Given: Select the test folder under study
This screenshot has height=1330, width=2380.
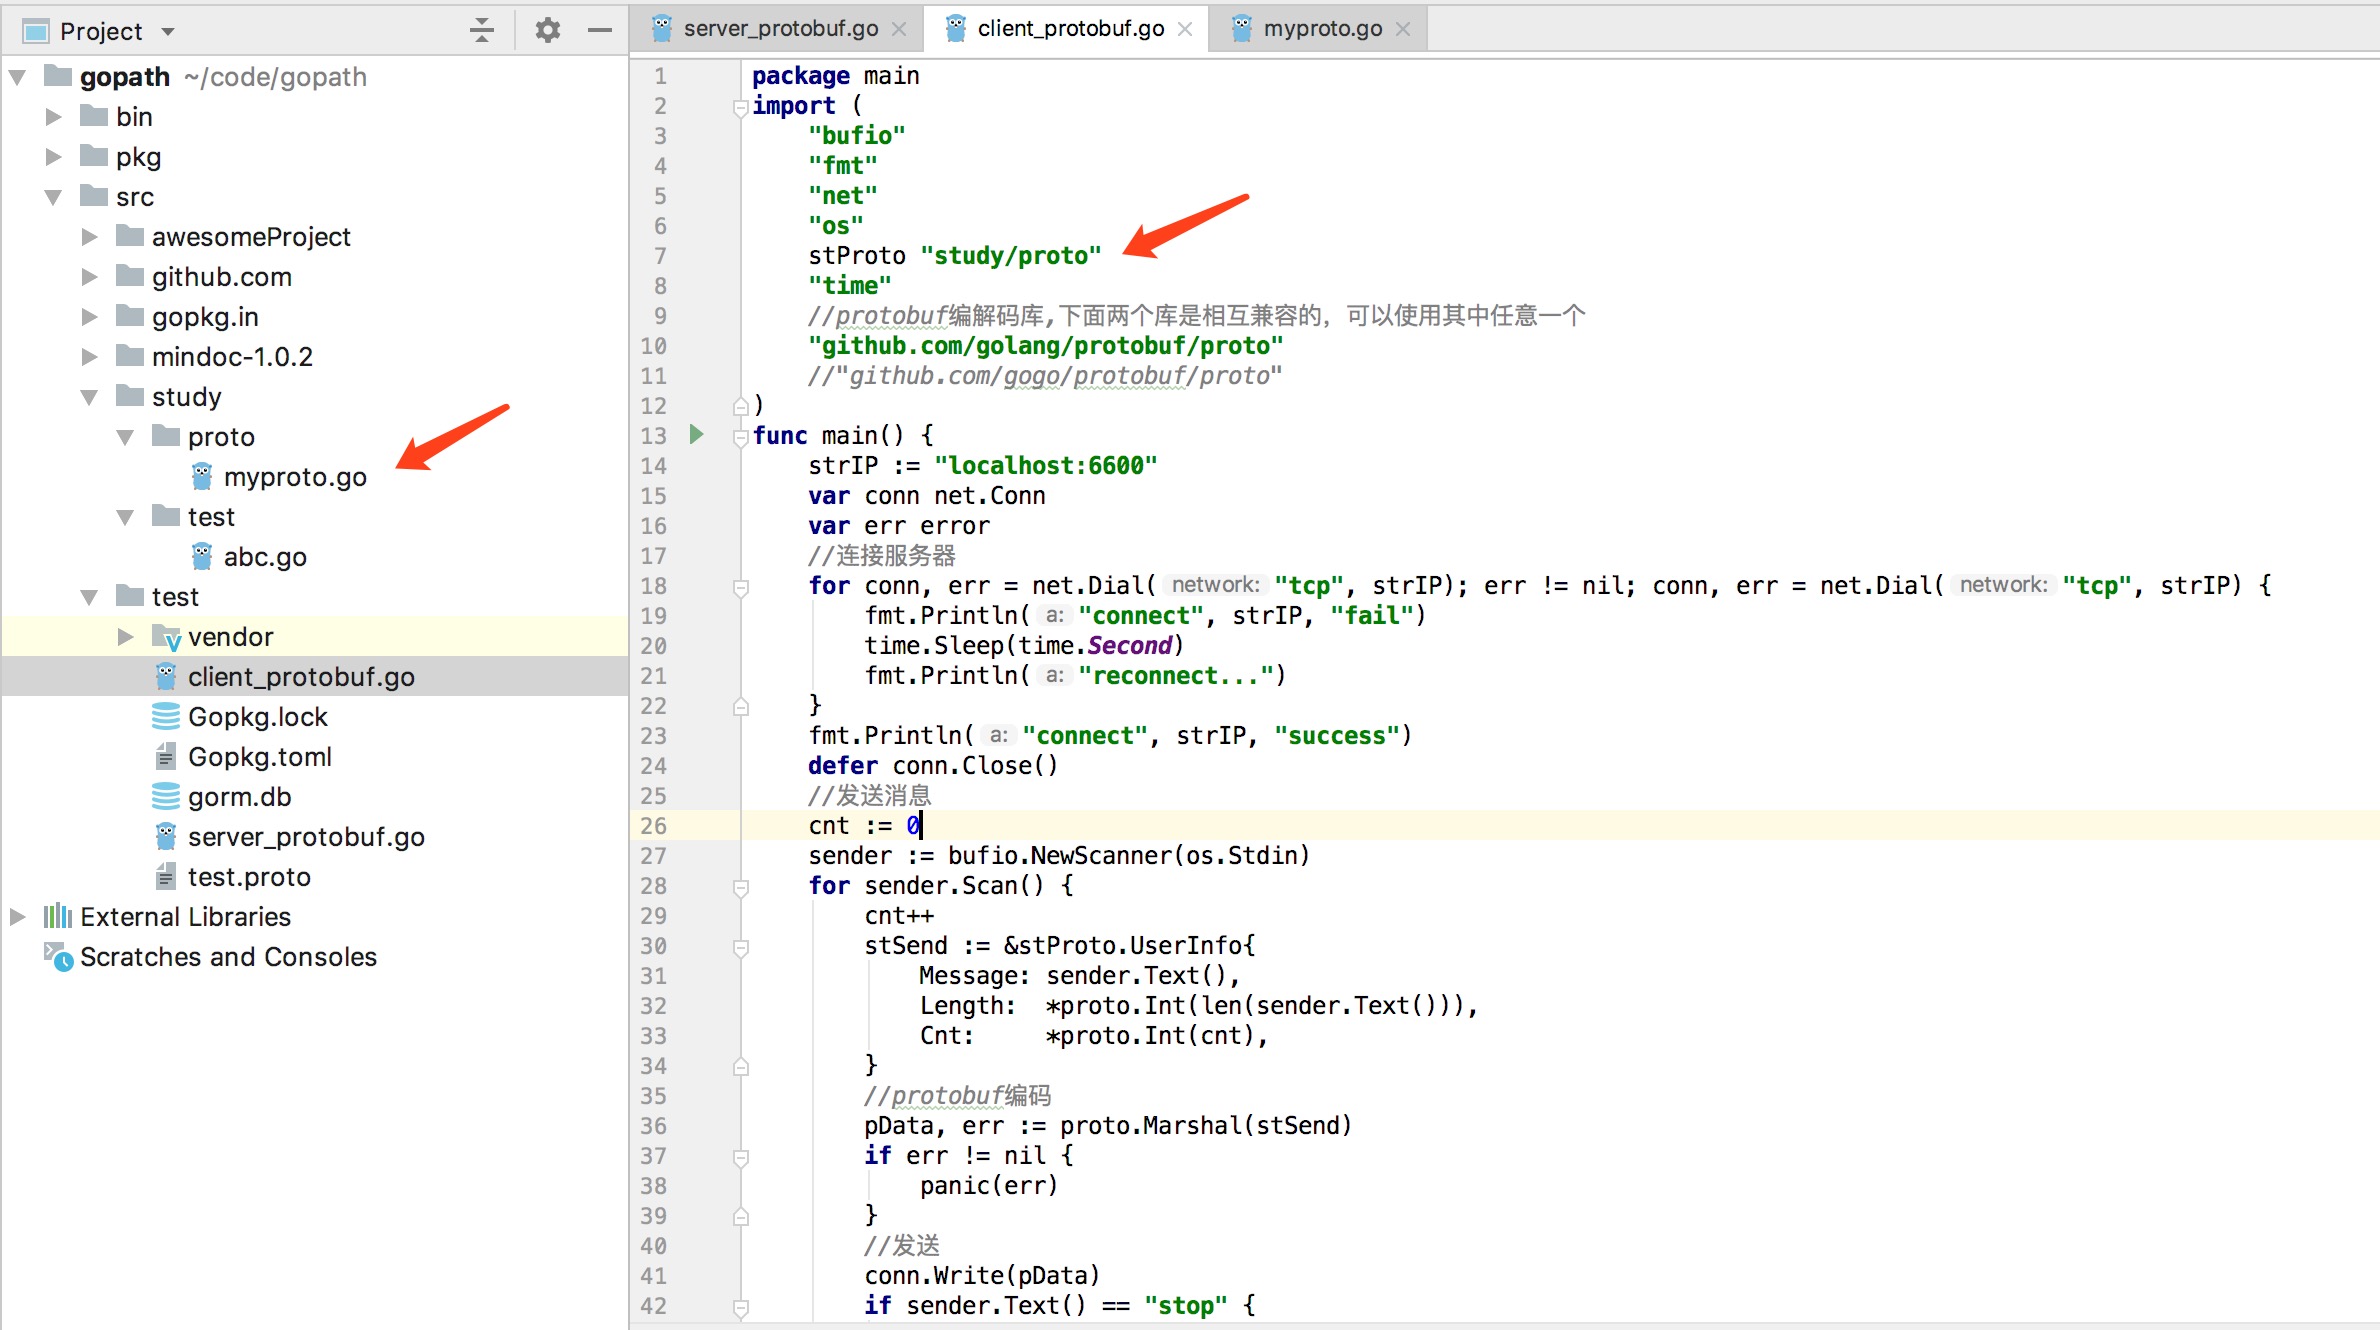Looking at the screenshot, I should (211, 517).
